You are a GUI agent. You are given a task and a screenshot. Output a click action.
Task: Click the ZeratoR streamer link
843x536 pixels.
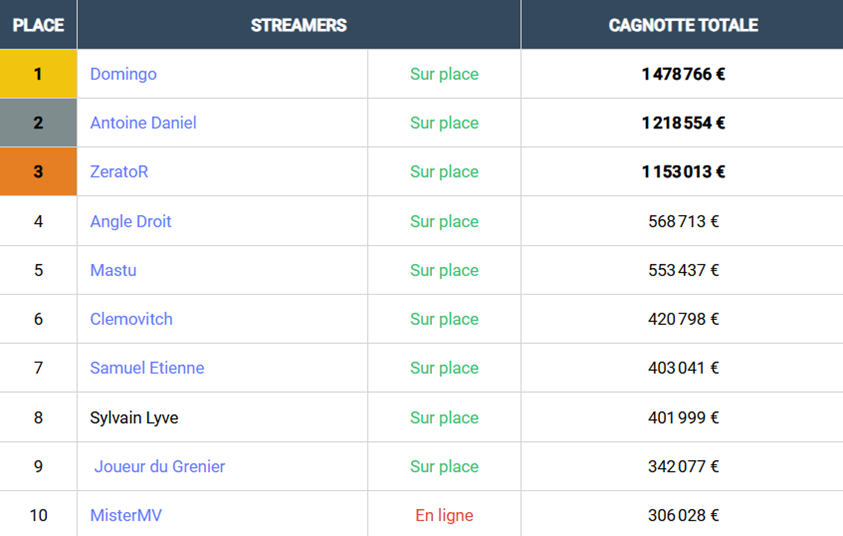click(x=119, y=172)
